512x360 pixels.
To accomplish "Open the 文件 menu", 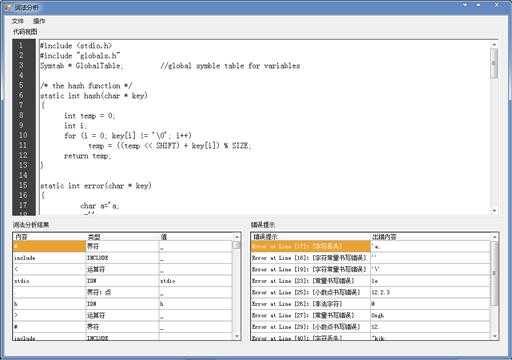I will (x=18, y=21).
